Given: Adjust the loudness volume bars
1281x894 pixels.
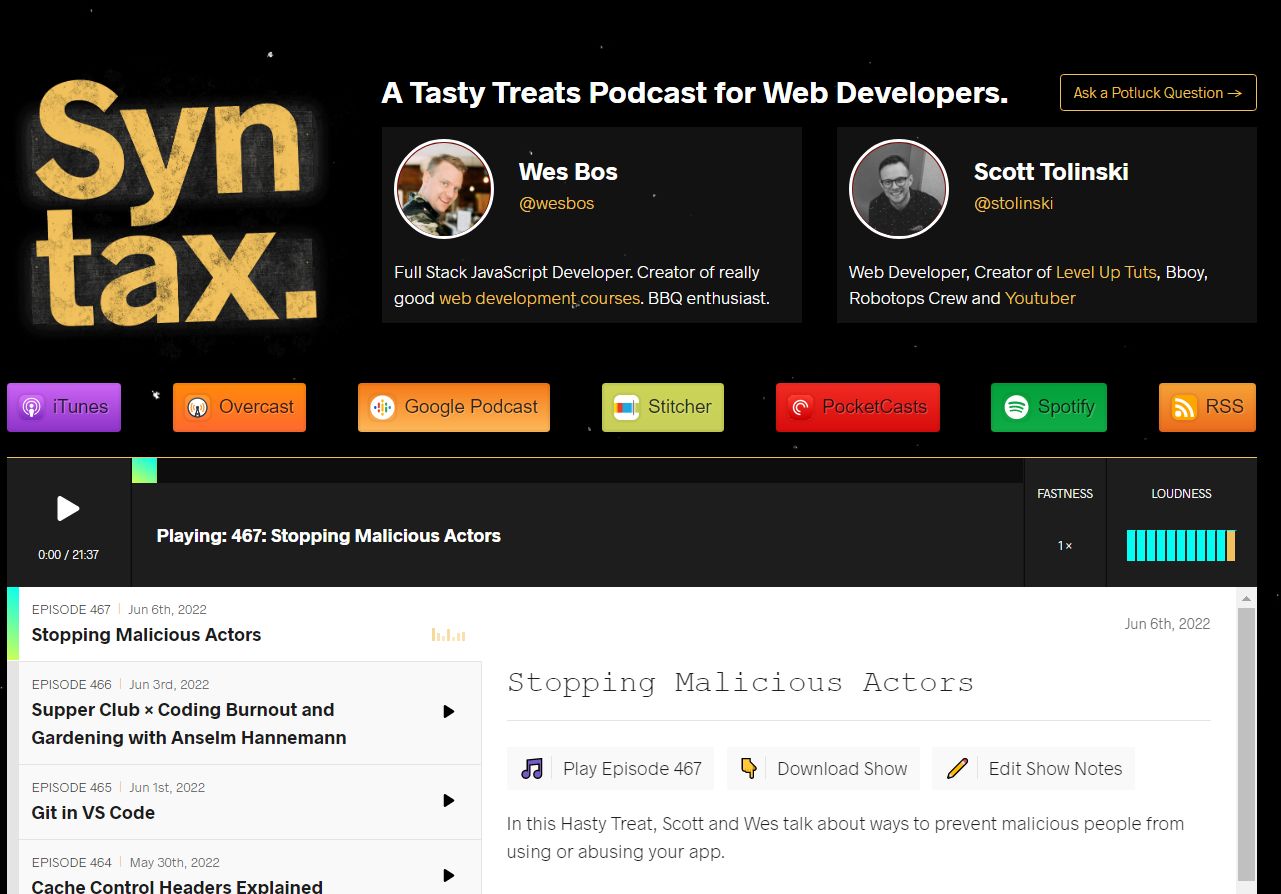Looking at the screenshot, I should [x=1181, y=546].
